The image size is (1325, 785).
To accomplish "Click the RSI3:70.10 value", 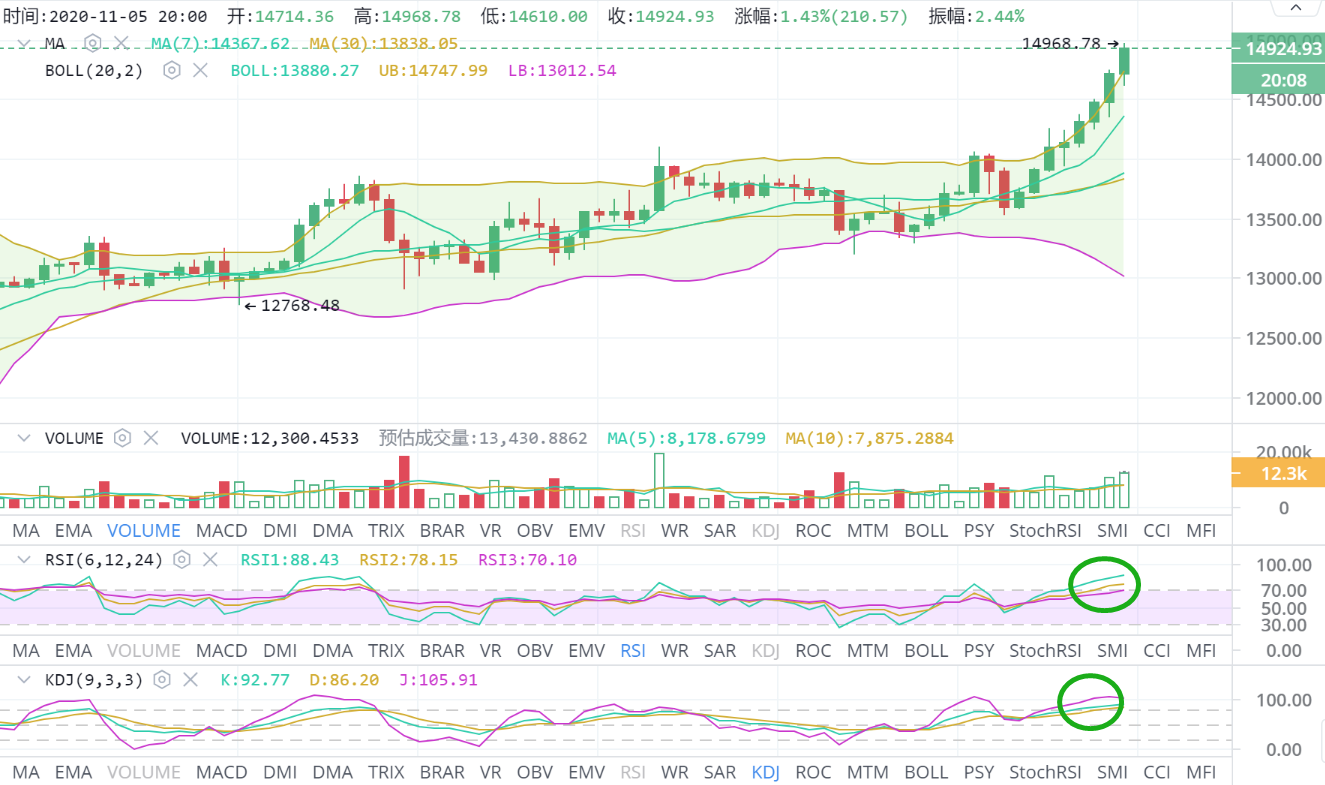I will [528, 560].
